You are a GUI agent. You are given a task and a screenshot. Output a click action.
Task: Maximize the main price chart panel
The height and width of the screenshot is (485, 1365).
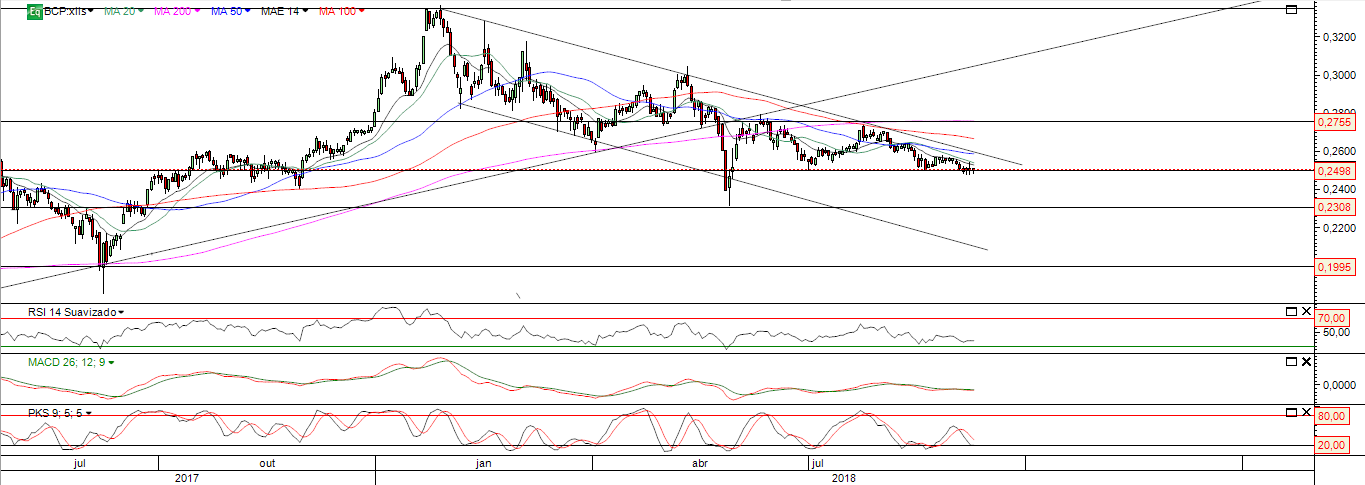tap(1291, 10)
